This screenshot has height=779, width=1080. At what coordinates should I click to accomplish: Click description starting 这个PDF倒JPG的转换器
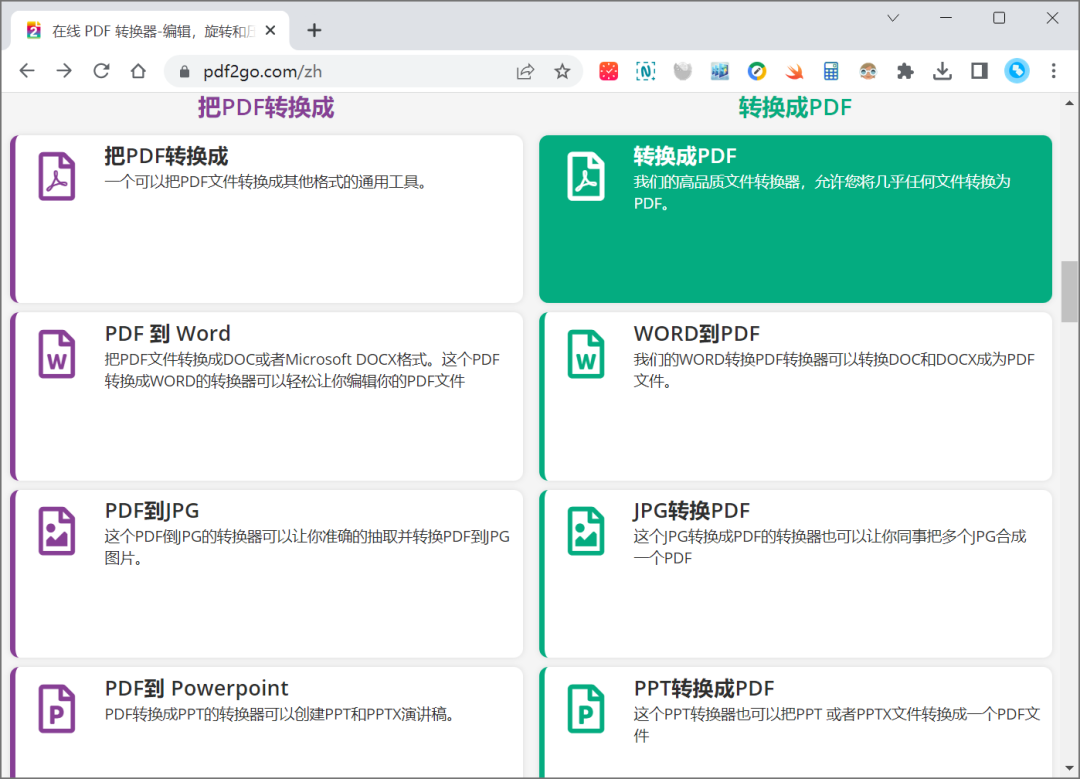pyautogui.click(x=307, y=547)
